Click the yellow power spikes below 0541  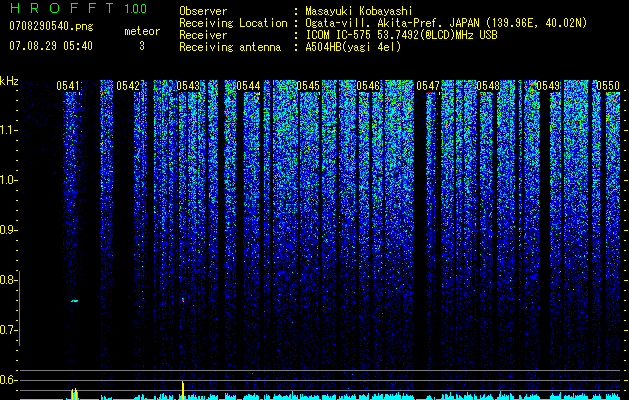[75, 394]
